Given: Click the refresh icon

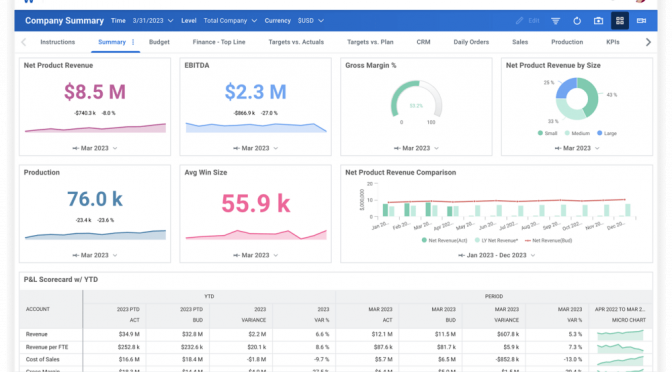Looking at the screenshot, I should tap(577, 21).
